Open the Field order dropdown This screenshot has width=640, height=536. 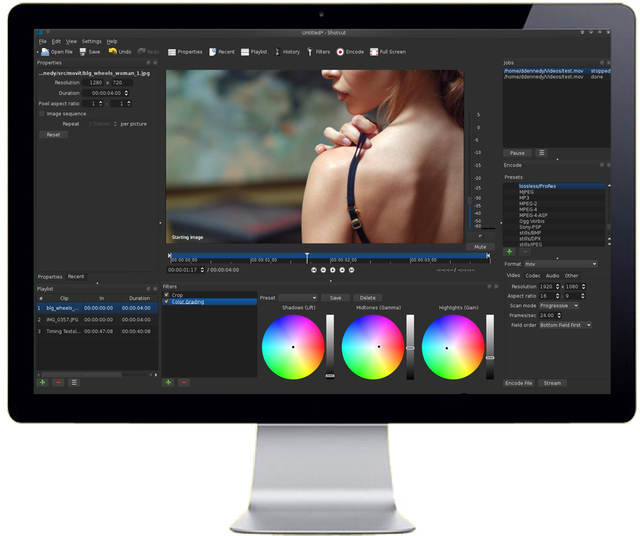click(565, 325)
